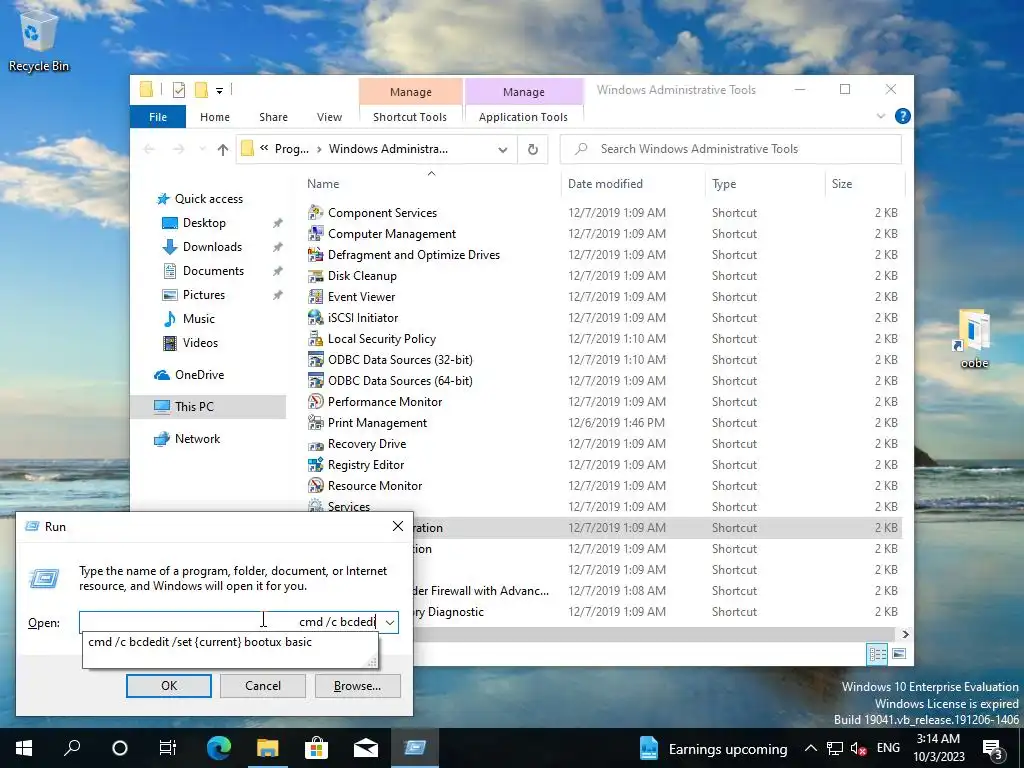Open Quick Access Toolbar customize dropdown
This screenshot has width=1024, height=768.
pos(219,90)
